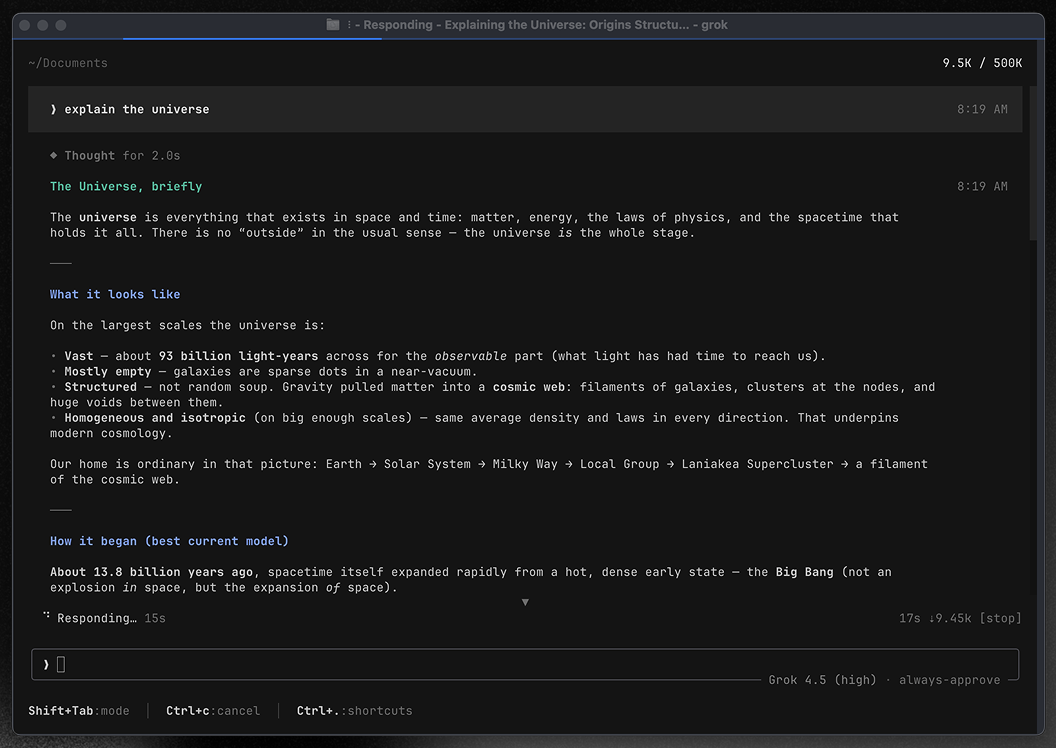Click the Thought diamond icon
This screenshot has height=748, width=1056.
coord(53,155)
